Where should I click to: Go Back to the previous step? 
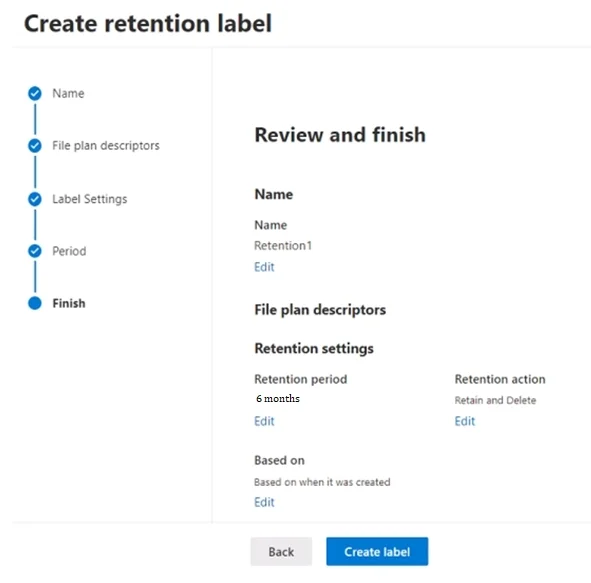click(281, 552)
